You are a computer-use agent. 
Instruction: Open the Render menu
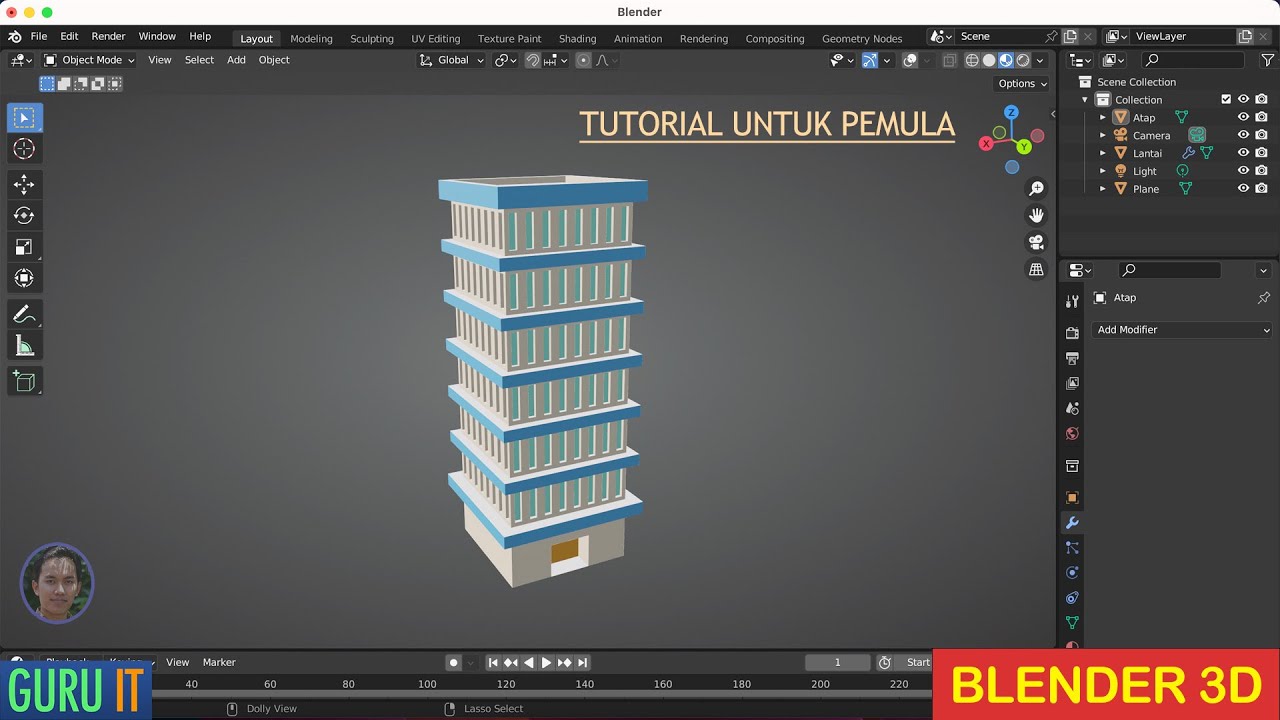[108, 36]
